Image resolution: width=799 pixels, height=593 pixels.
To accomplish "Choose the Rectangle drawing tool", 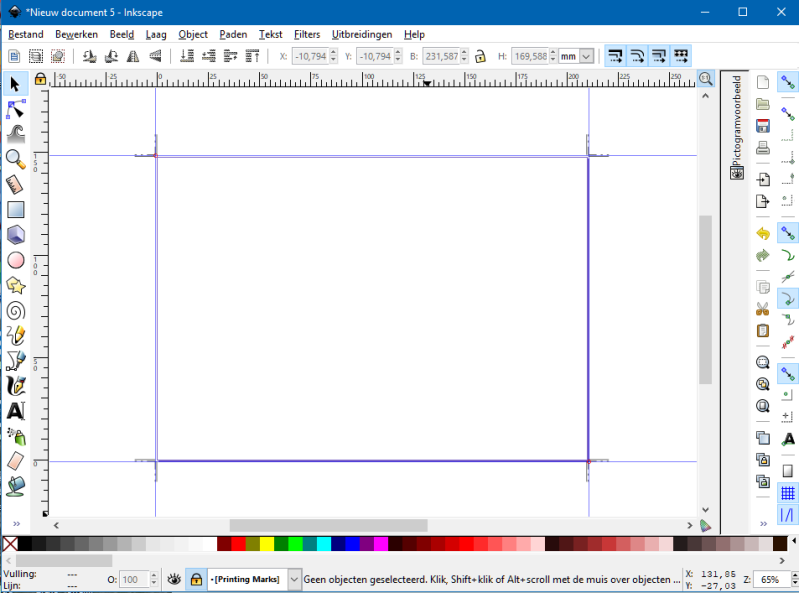I will pyautogui.click(x=15, y=210).
